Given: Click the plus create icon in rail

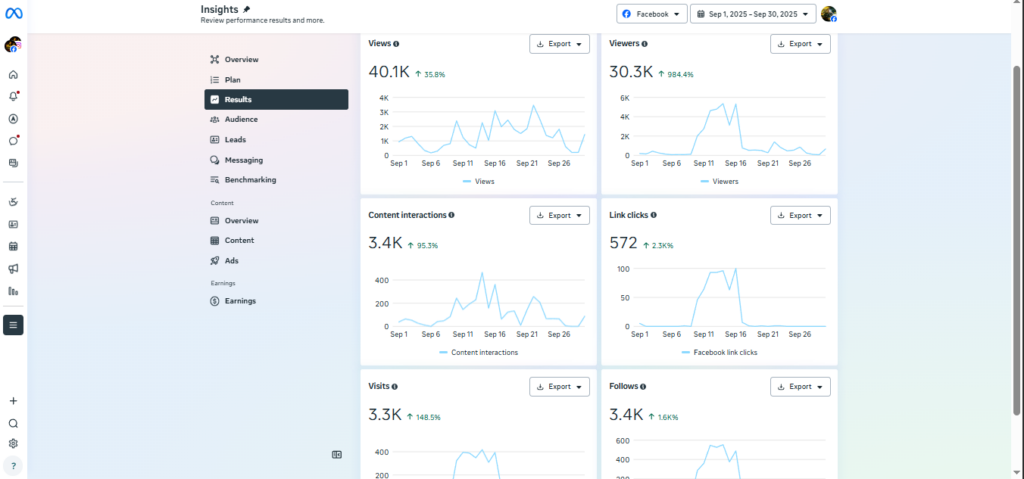Looking at the screenshot, I should pyautogui.click(x=13, y=401).
